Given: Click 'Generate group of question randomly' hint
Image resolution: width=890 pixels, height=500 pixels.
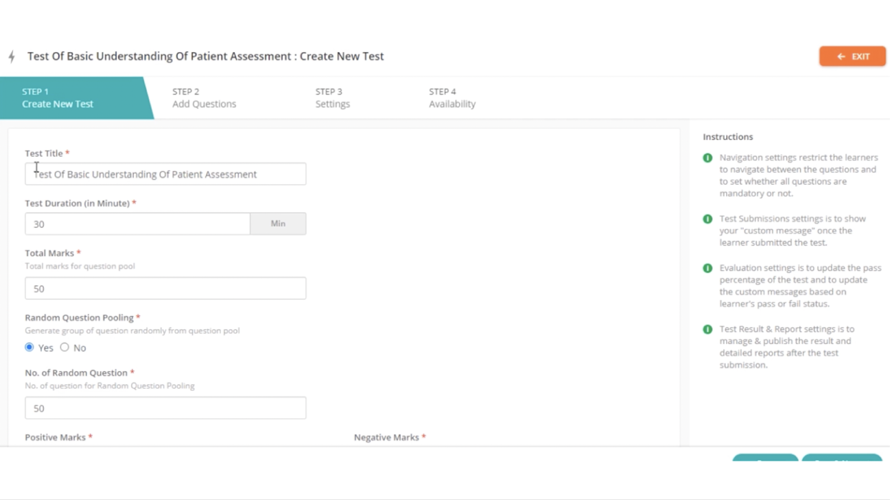Looking at the screenshot, I should (132, 331).
